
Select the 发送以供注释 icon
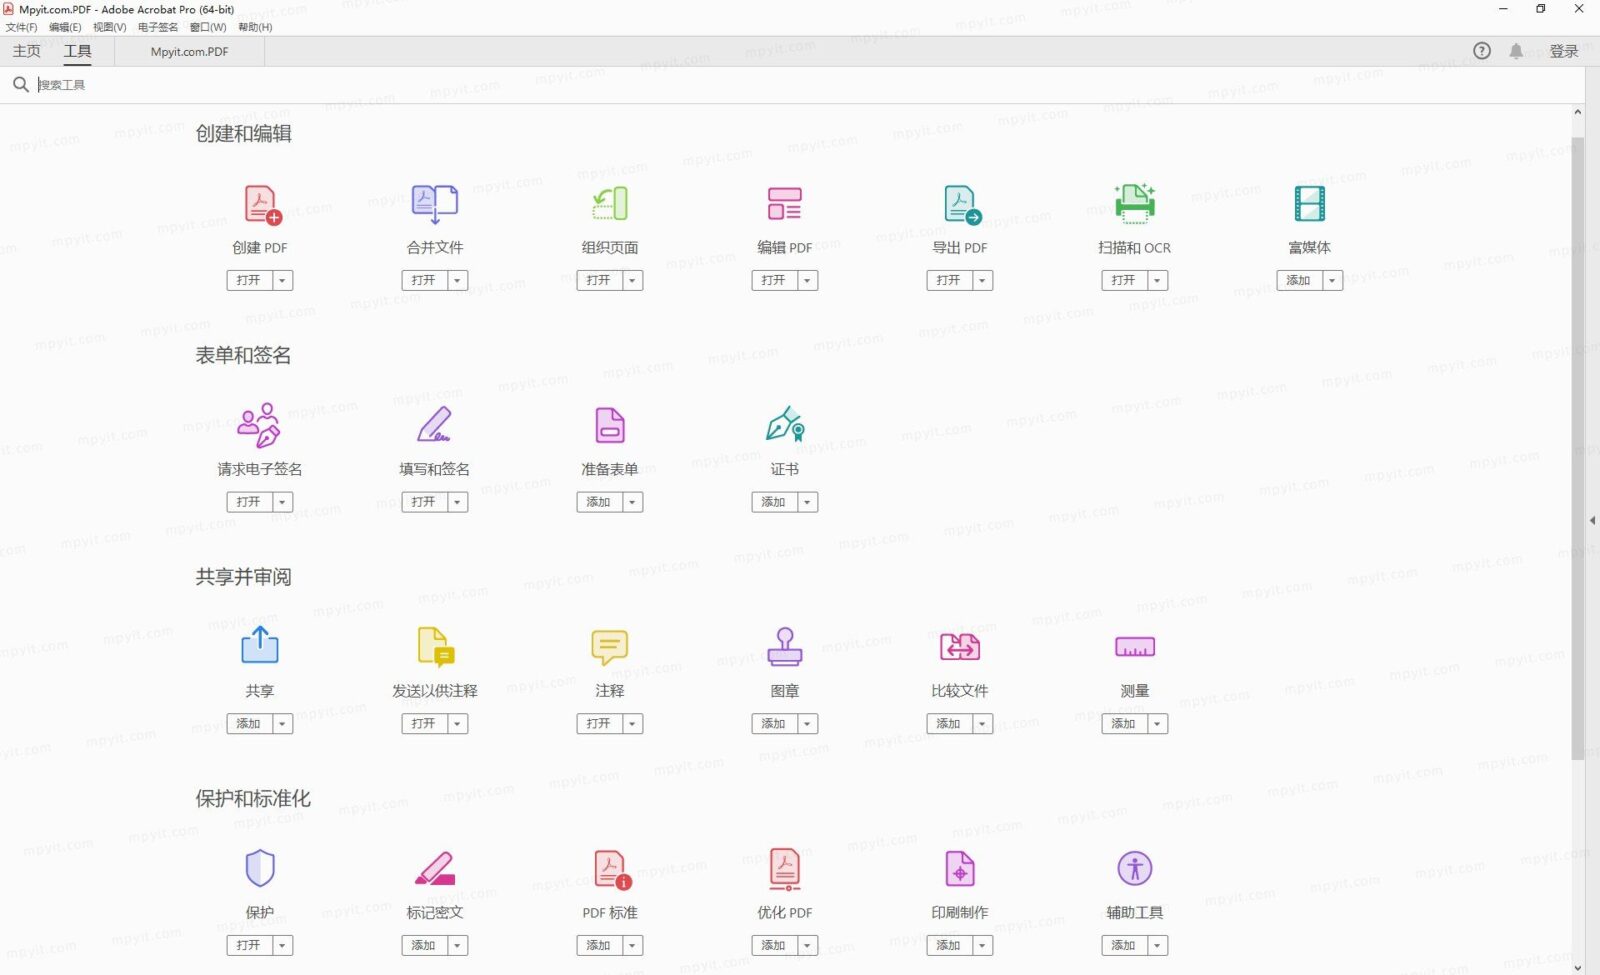(436, 647)
